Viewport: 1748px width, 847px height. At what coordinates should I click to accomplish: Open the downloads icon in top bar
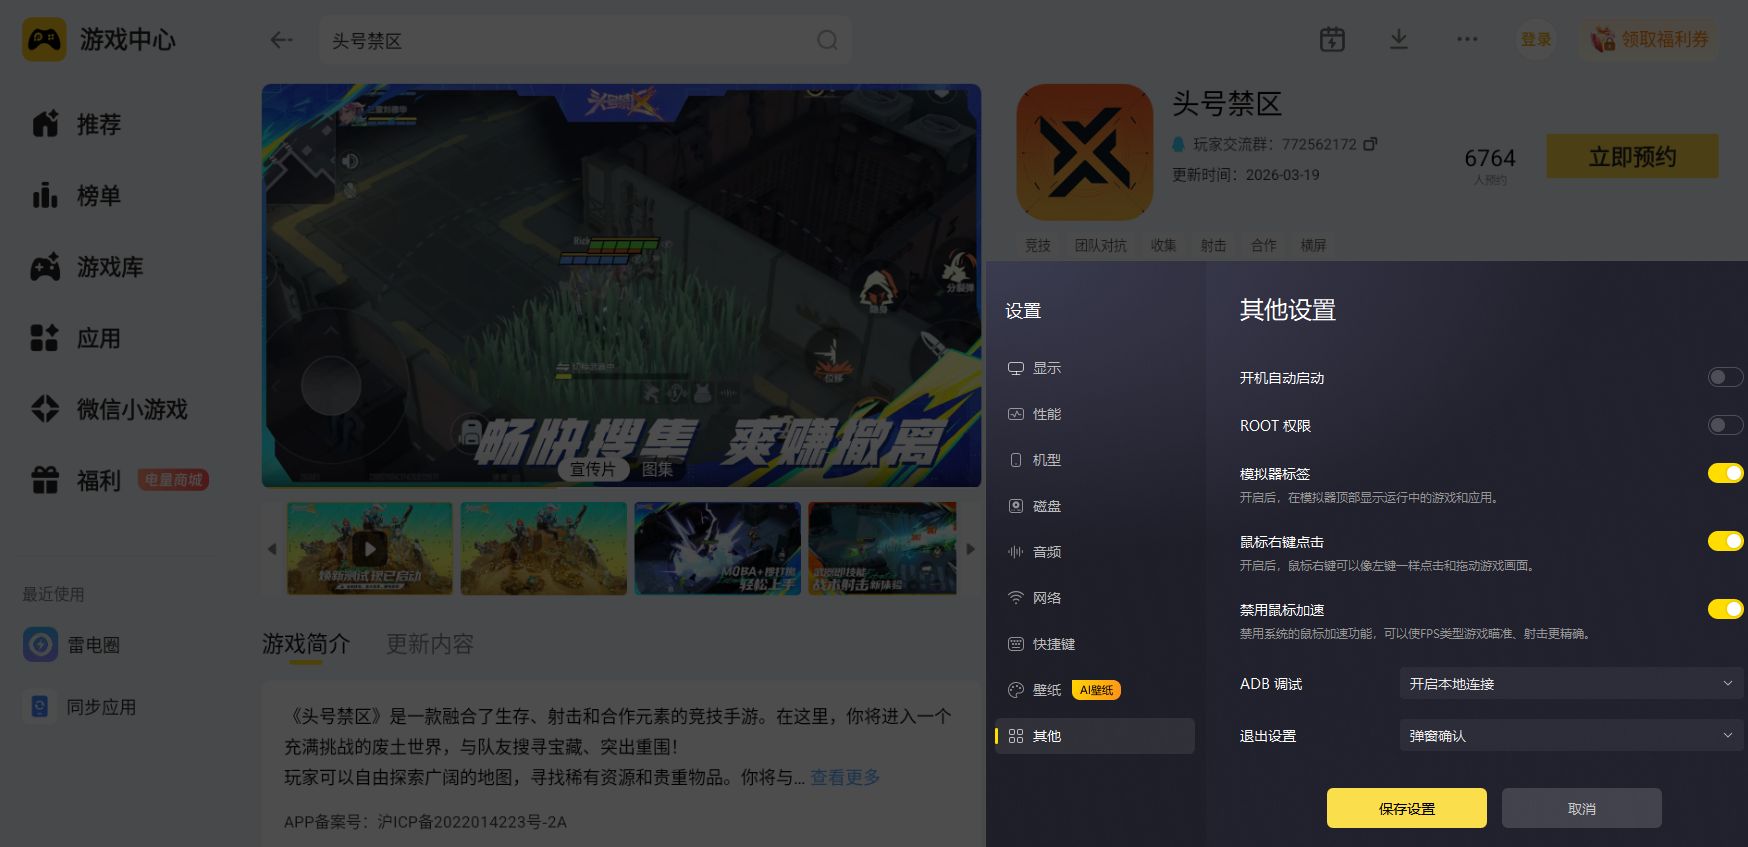pos(1399,39)
